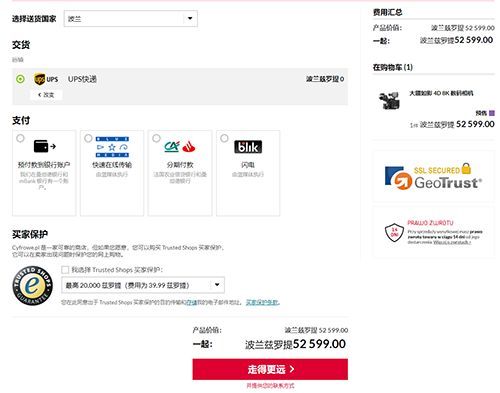
Task: Click the 14-day return shield icon
Action: (x=394, y=232)
